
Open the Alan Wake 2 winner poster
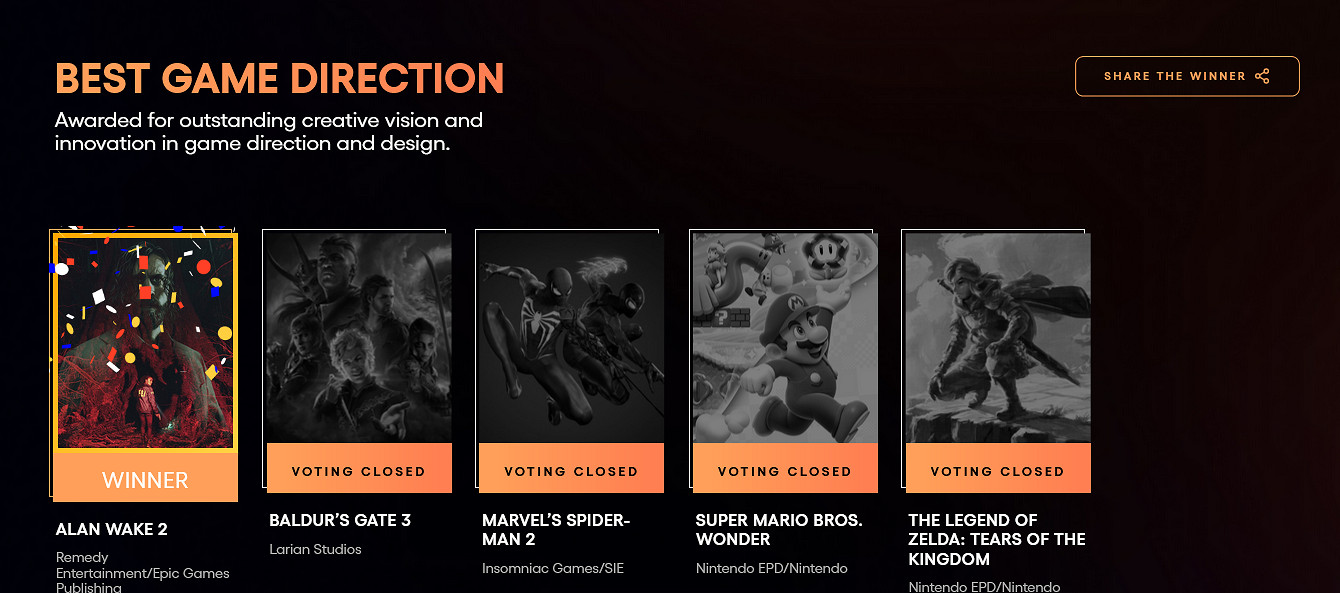click(145, 343)
